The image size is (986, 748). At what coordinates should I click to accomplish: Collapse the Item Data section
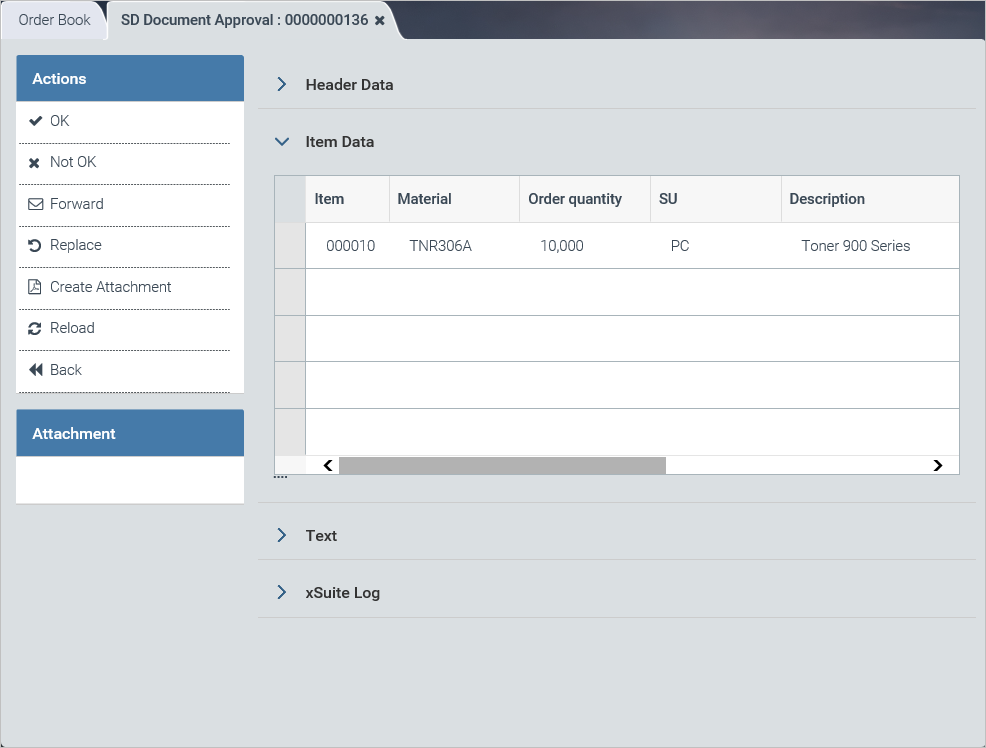[282, 142]
